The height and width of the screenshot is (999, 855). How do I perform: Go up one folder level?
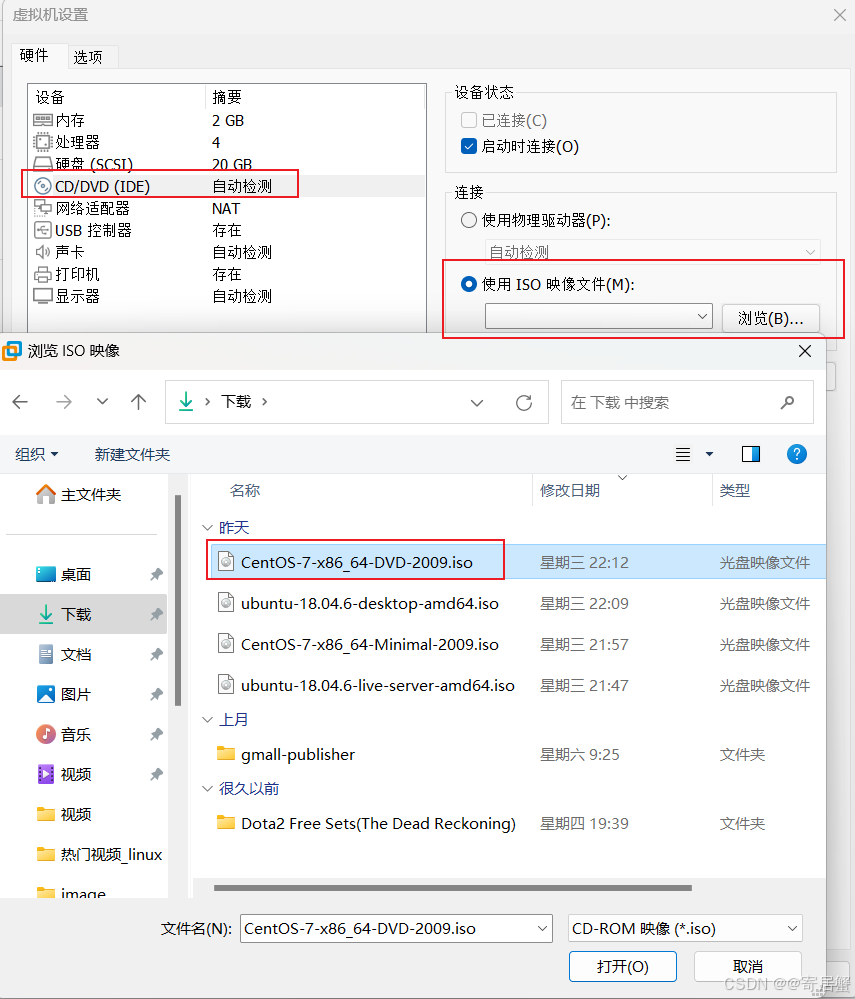tap(138, 402)
